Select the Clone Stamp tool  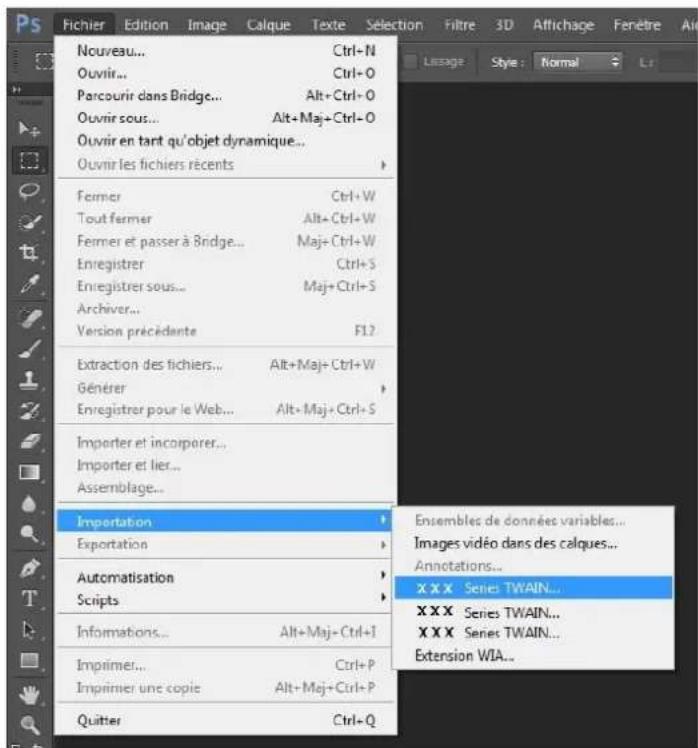(x=29, y=381)
